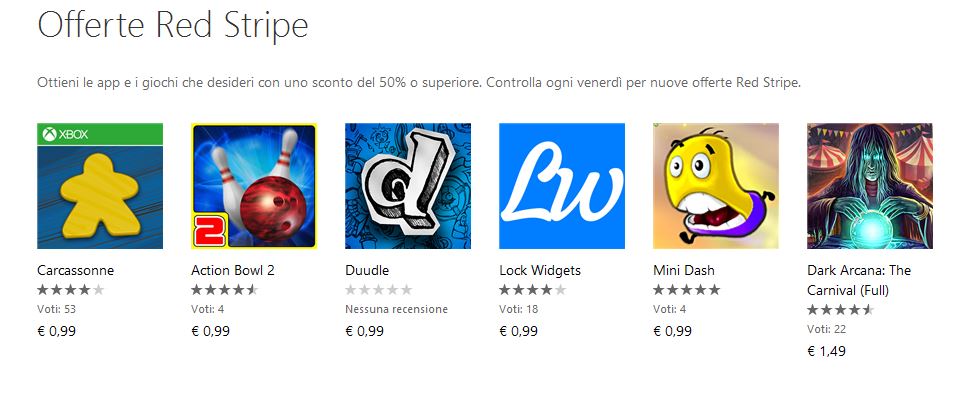Image resolution: width=980 pixels, height=402 pixels.
Task: Open the Lock Widgets title link
Action: point(540,271)
